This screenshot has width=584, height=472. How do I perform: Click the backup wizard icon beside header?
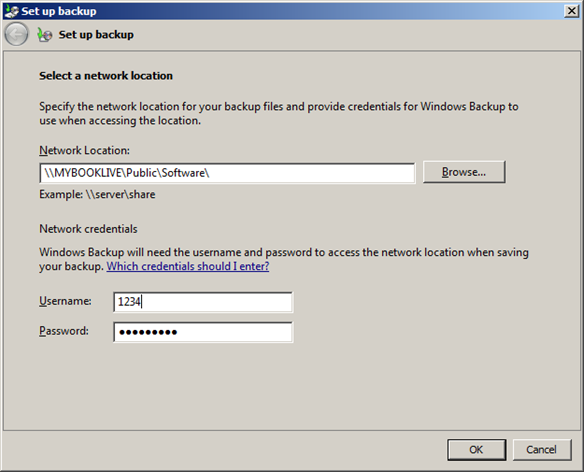tap(45, 35)
